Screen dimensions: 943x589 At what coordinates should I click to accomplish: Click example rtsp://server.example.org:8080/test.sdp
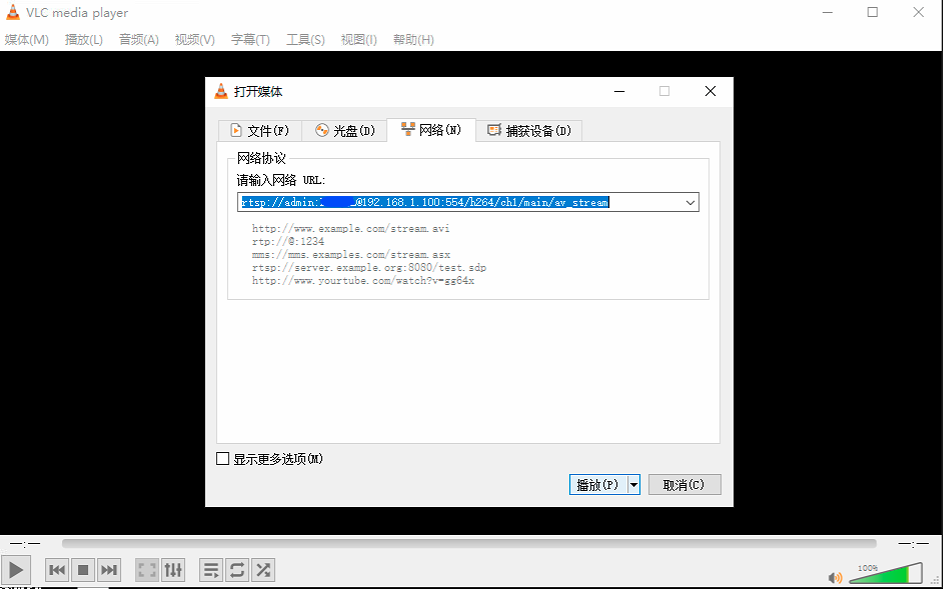point(369,267)
